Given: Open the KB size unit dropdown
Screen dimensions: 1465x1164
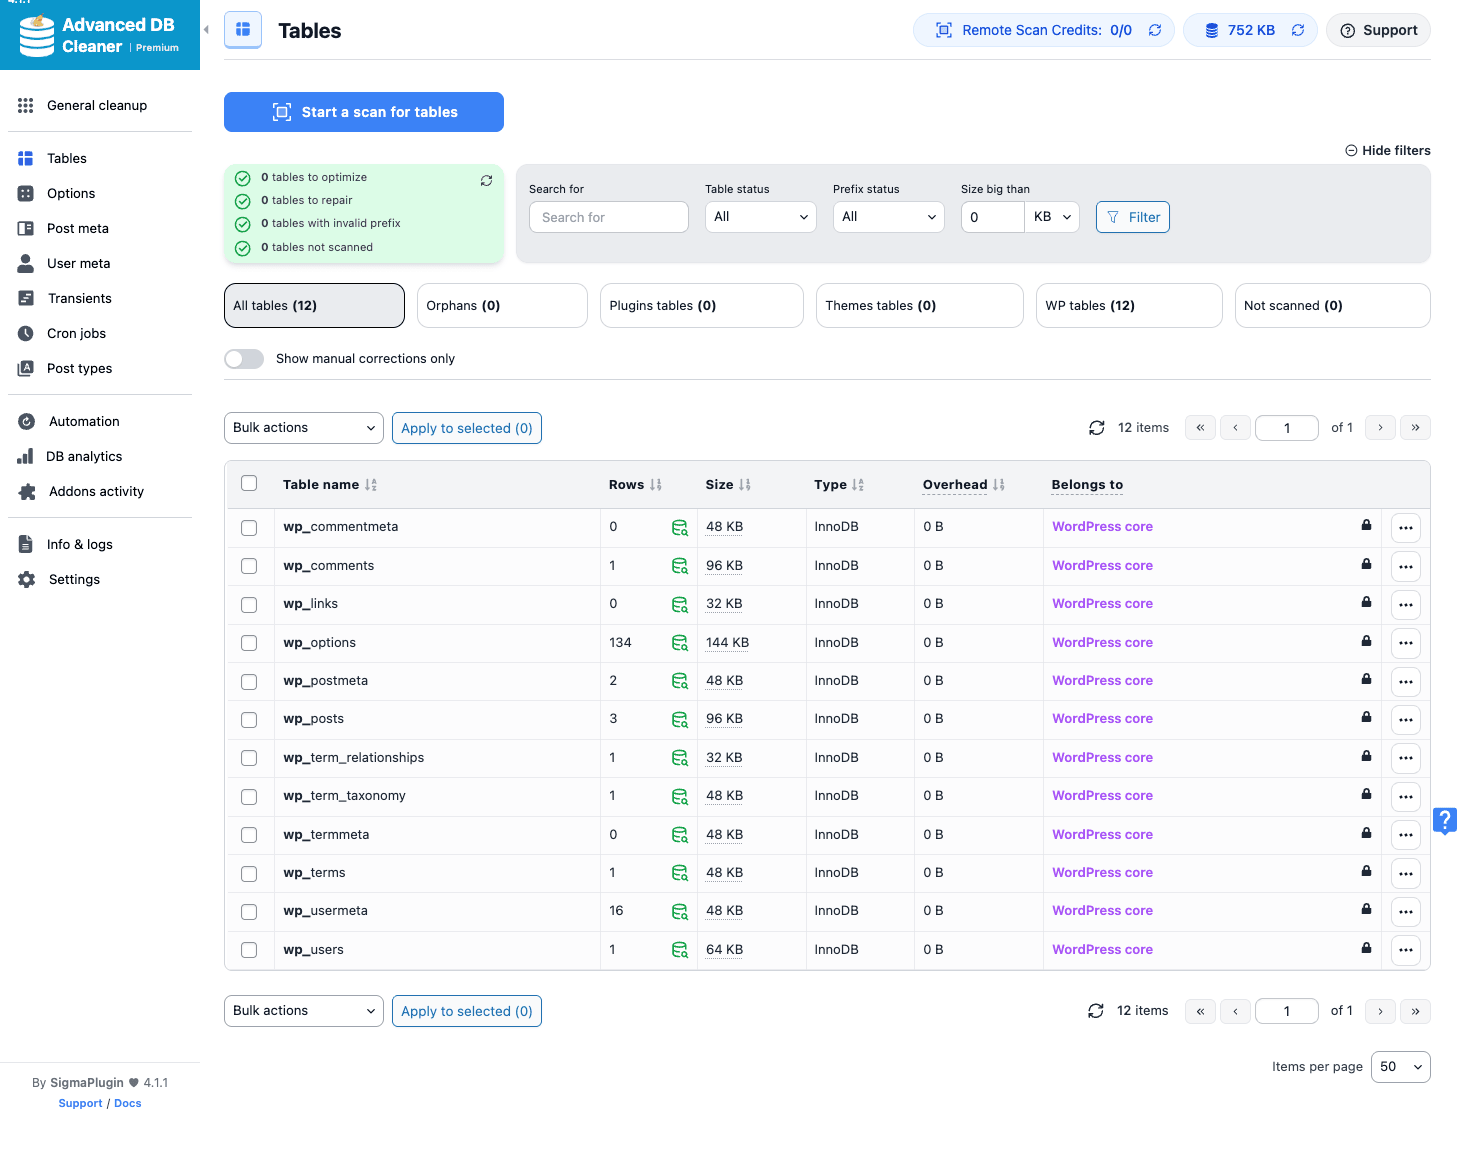Looking at the screenshot, I should (x=1052, y=217).
